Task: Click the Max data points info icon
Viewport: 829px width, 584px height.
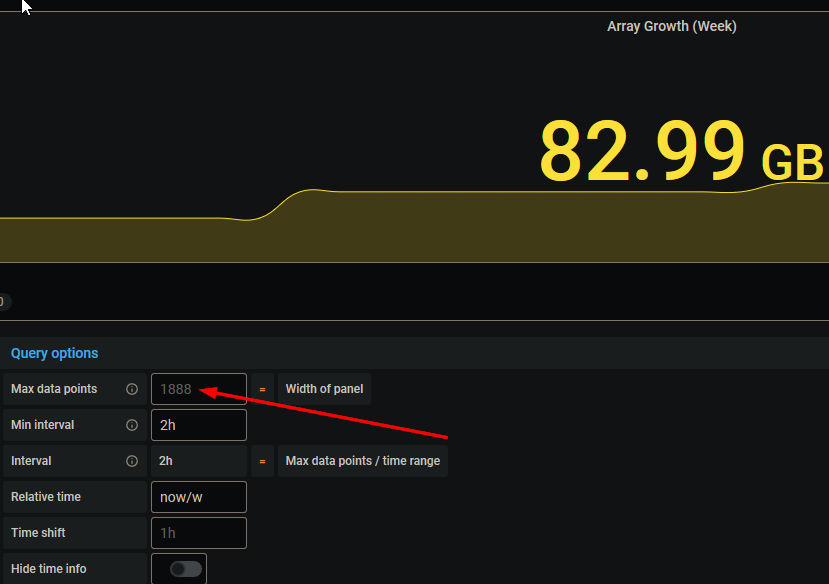Action: tap(132, 389)
